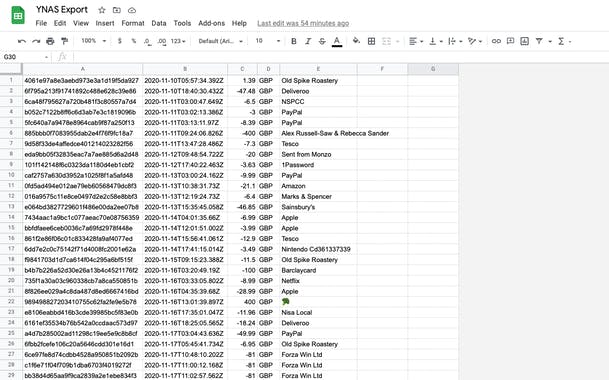Select column E header
Image resolution: width=609 pixels, height=380 pixels.
[x=318, y=69]
